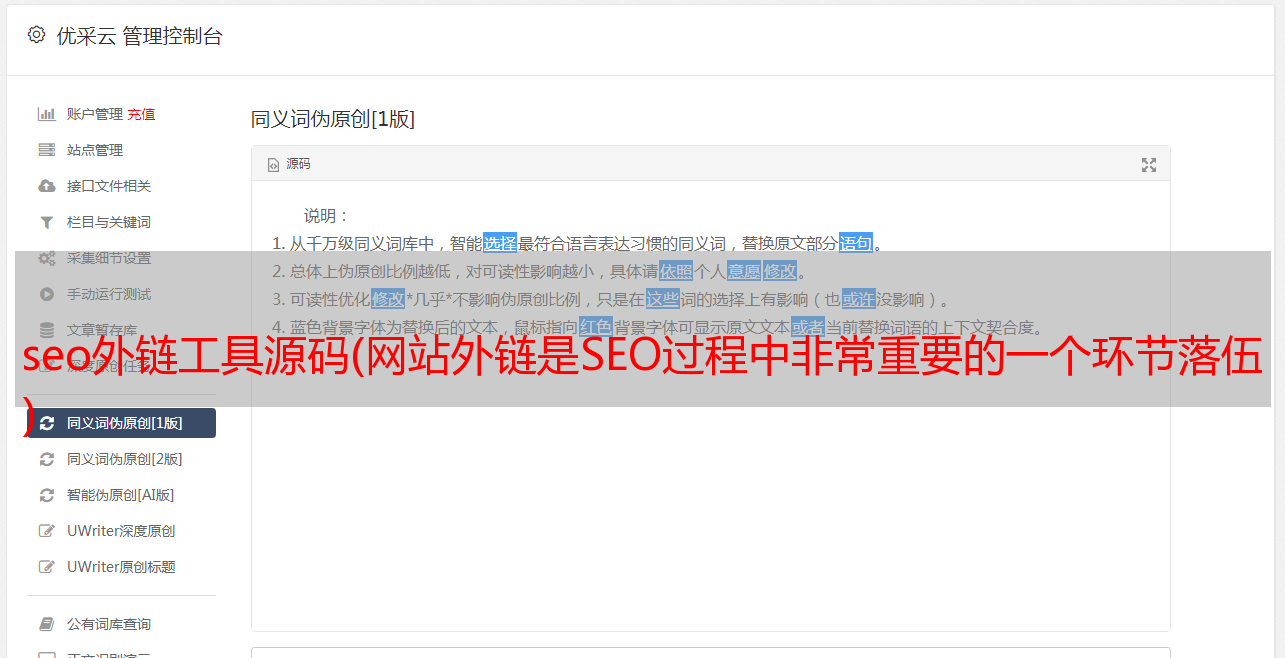1285x658 pixels.
Task: Click the play icon beside 手动运行测试
Action: 46,294
